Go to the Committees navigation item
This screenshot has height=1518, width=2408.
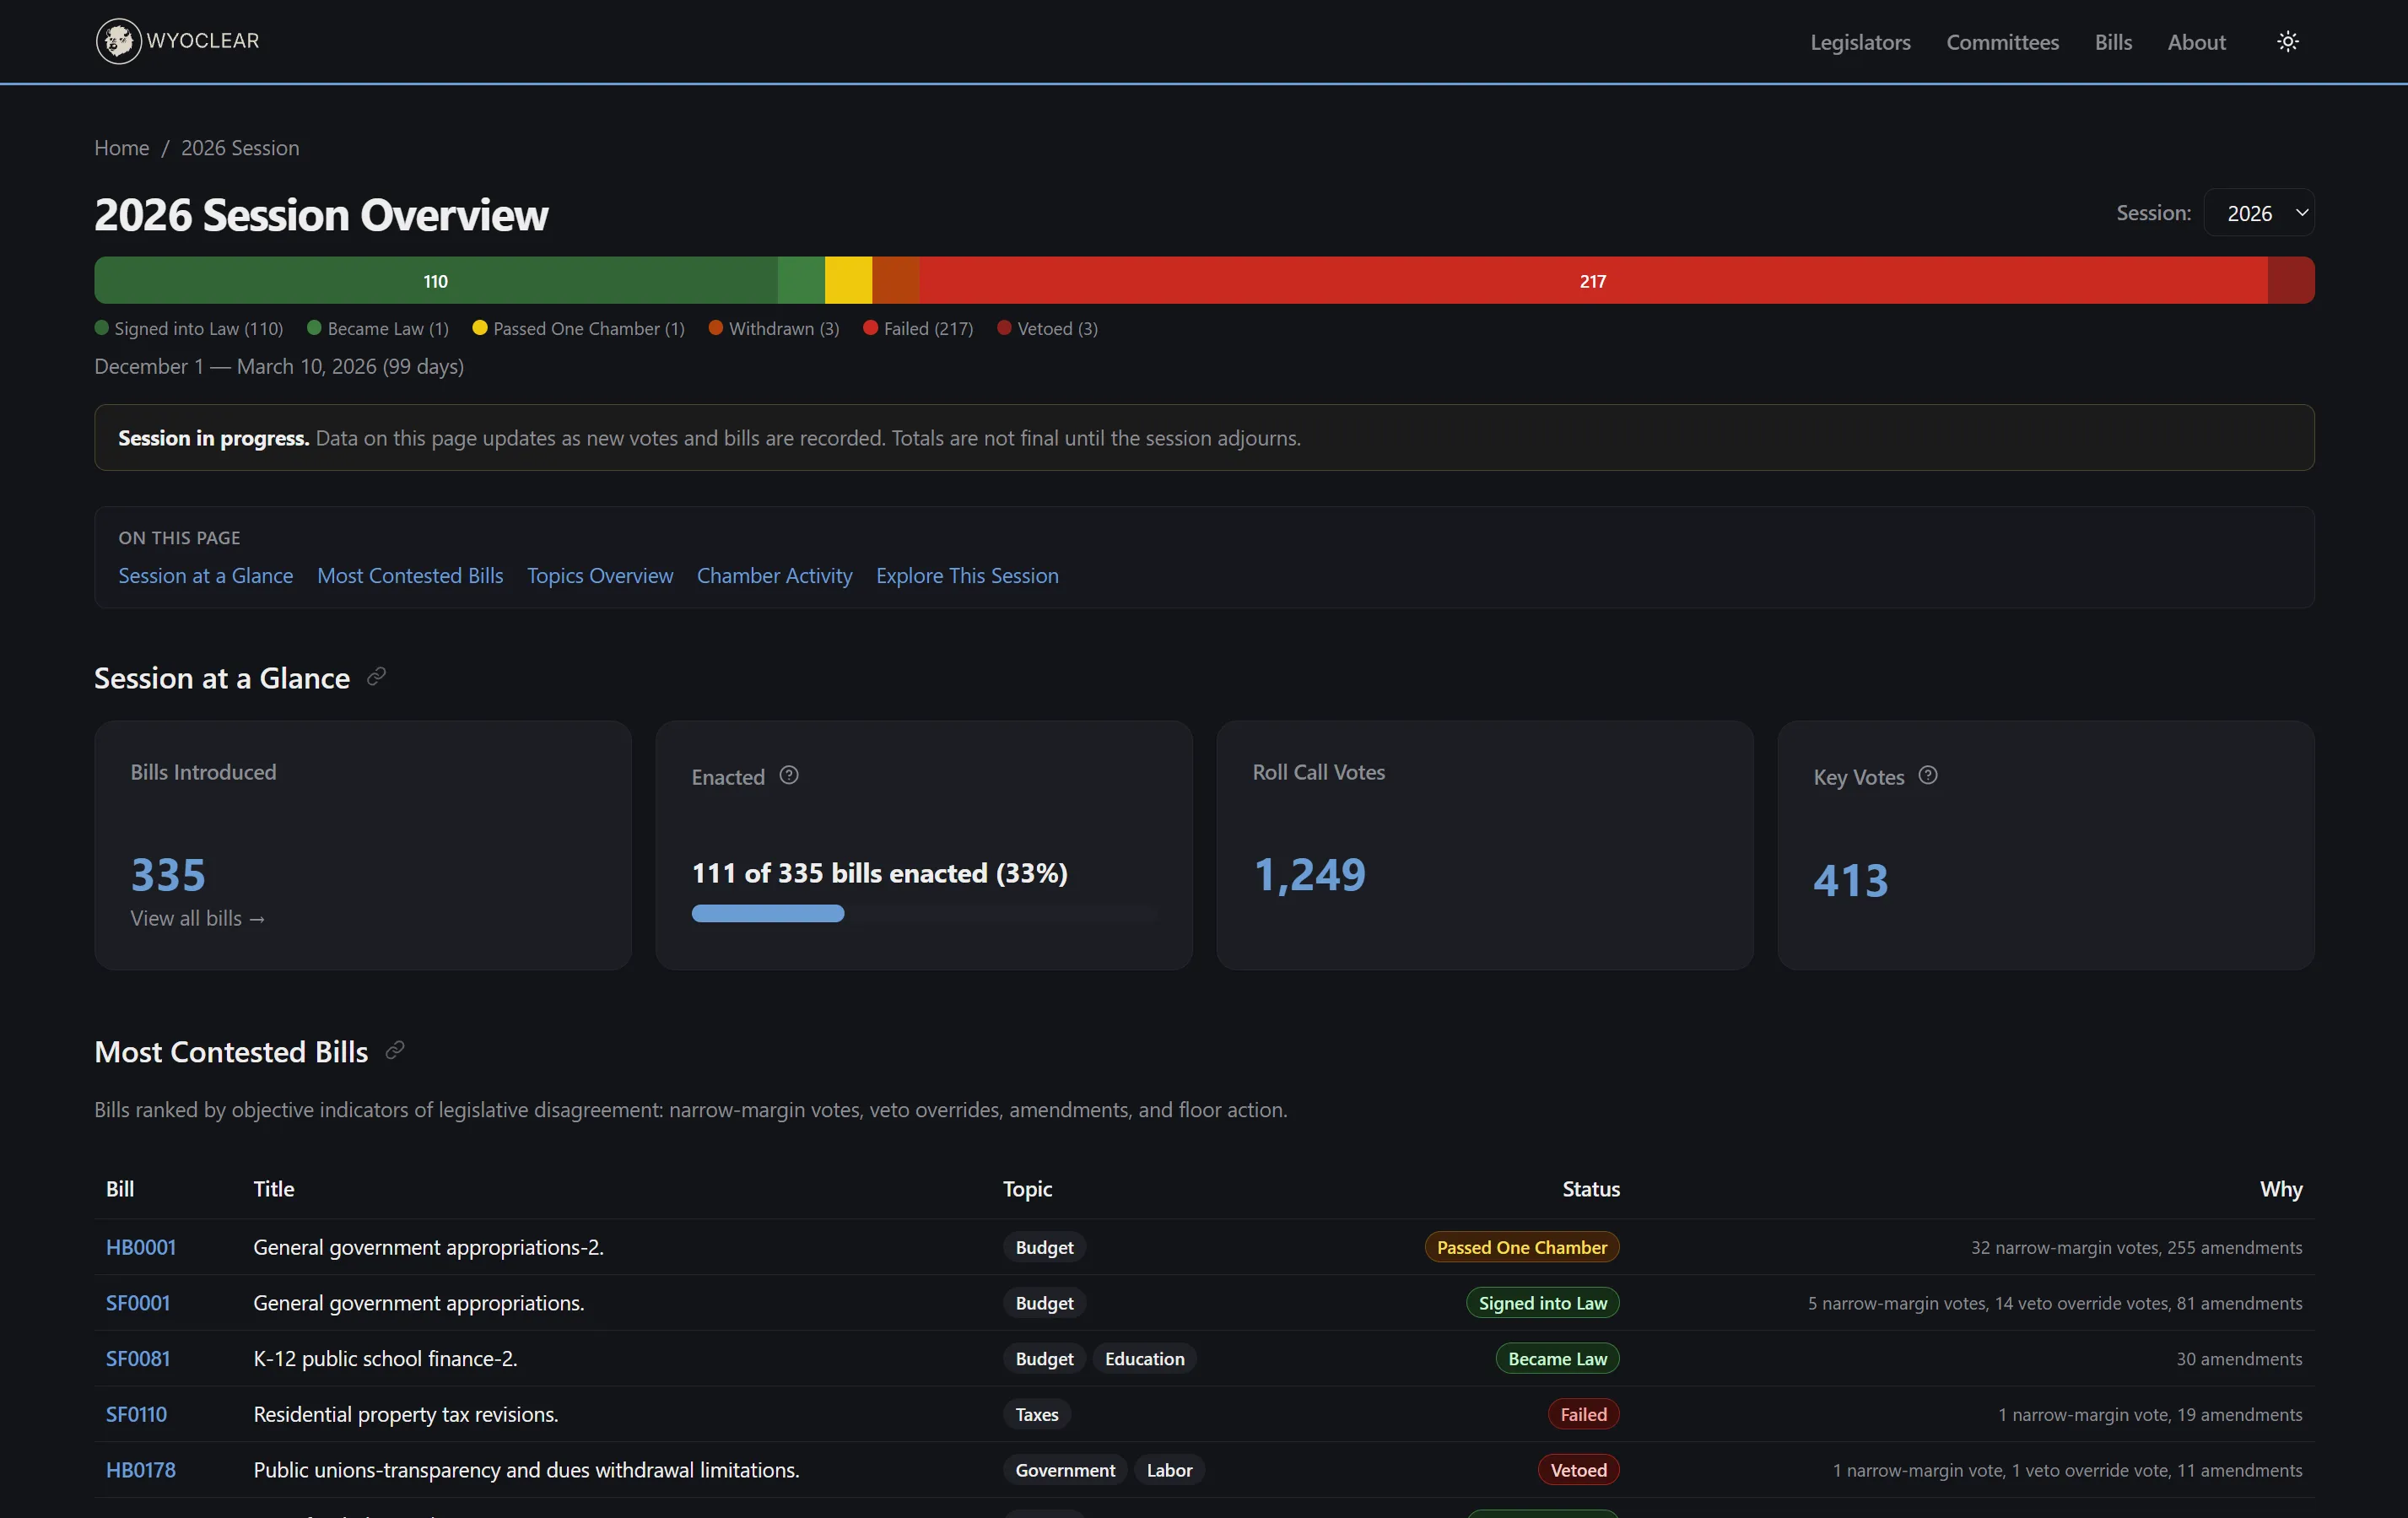tap(2002, 42)
